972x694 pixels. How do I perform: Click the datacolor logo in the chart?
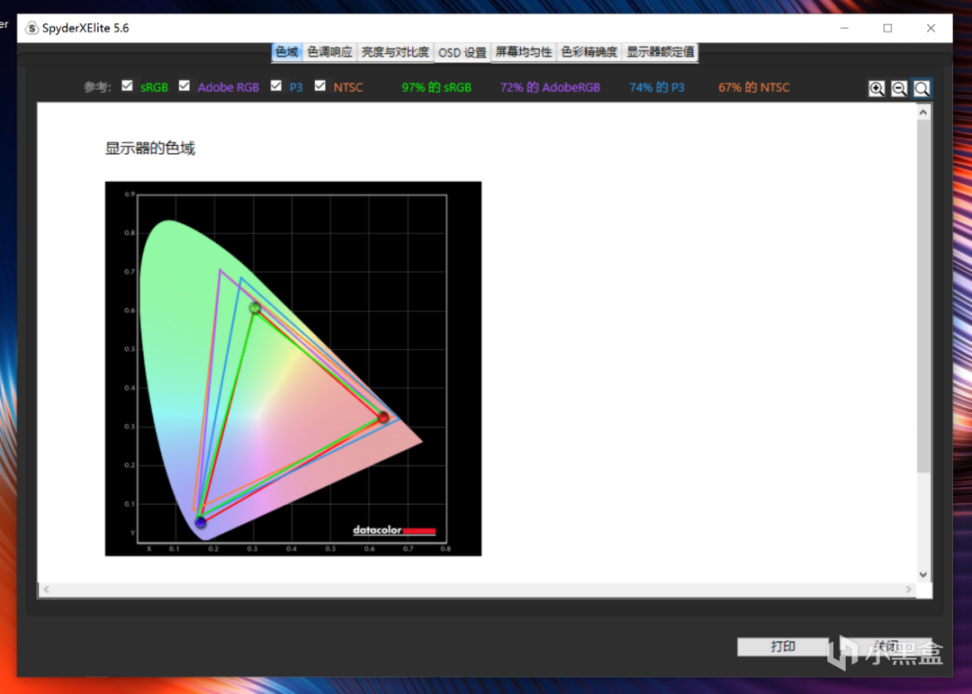point(394,530)
